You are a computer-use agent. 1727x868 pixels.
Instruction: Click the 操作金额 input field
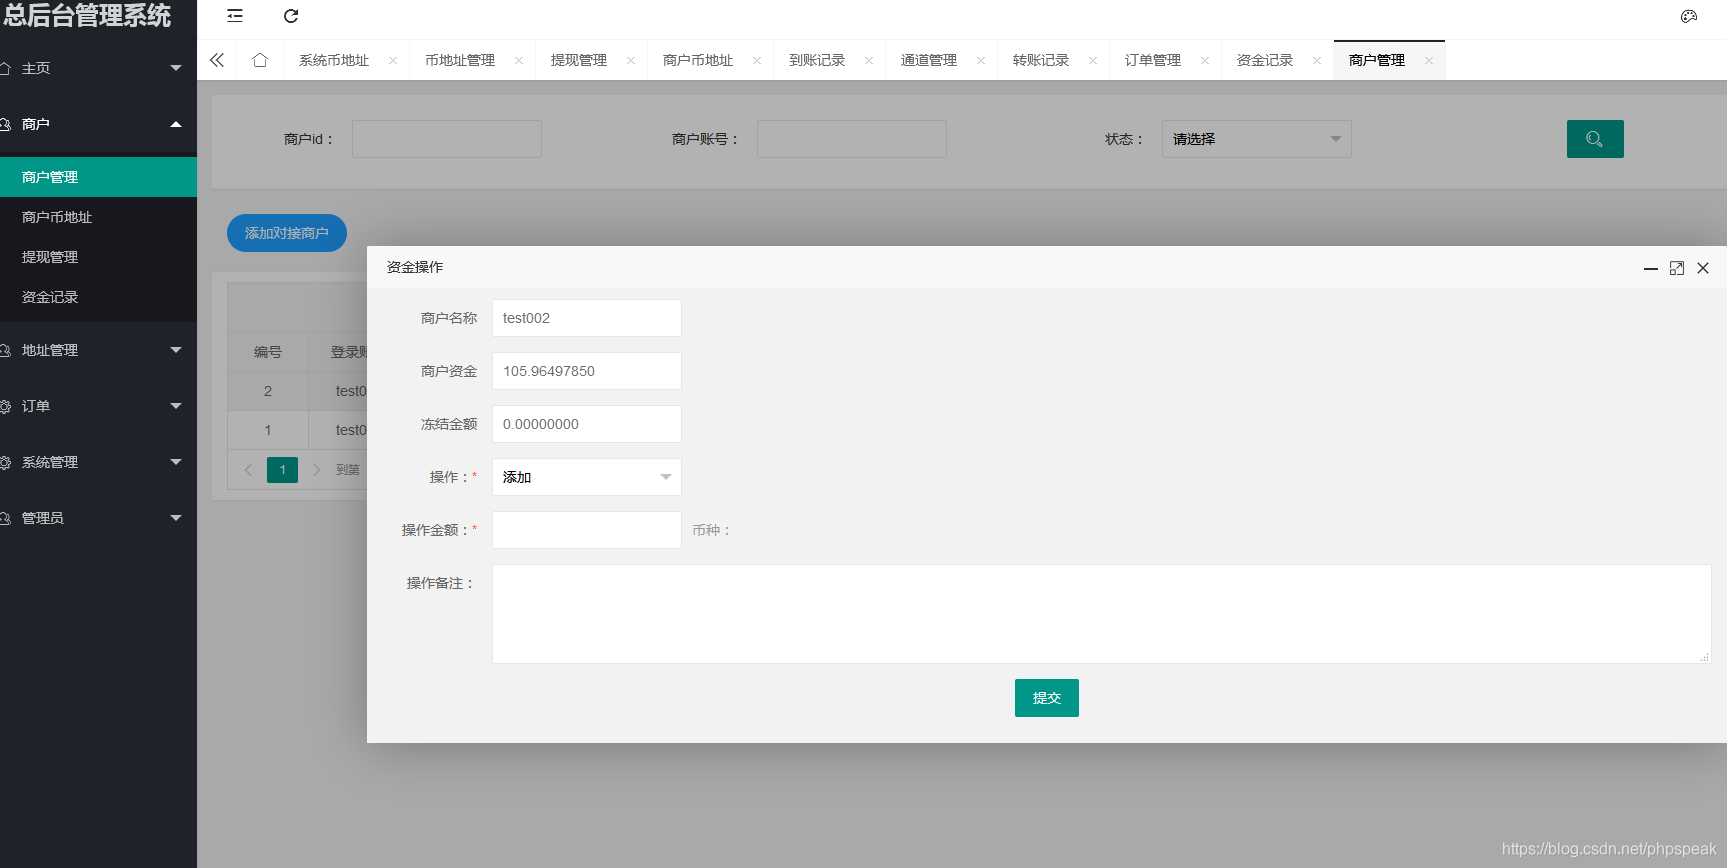(587, 530)
